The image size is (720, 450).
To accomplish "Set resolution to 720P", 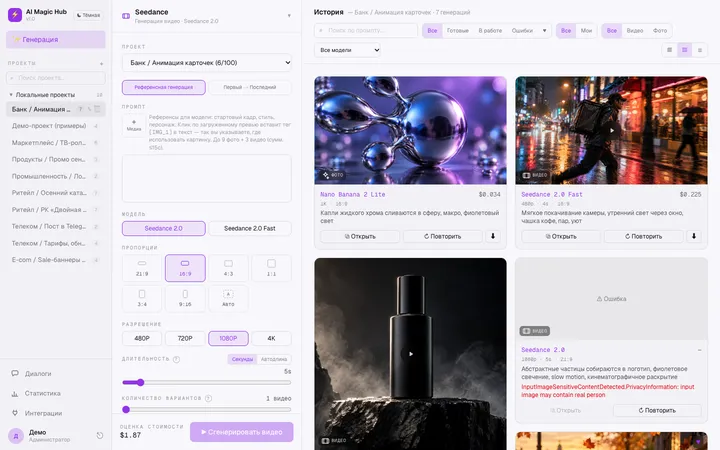I will 185,338.
